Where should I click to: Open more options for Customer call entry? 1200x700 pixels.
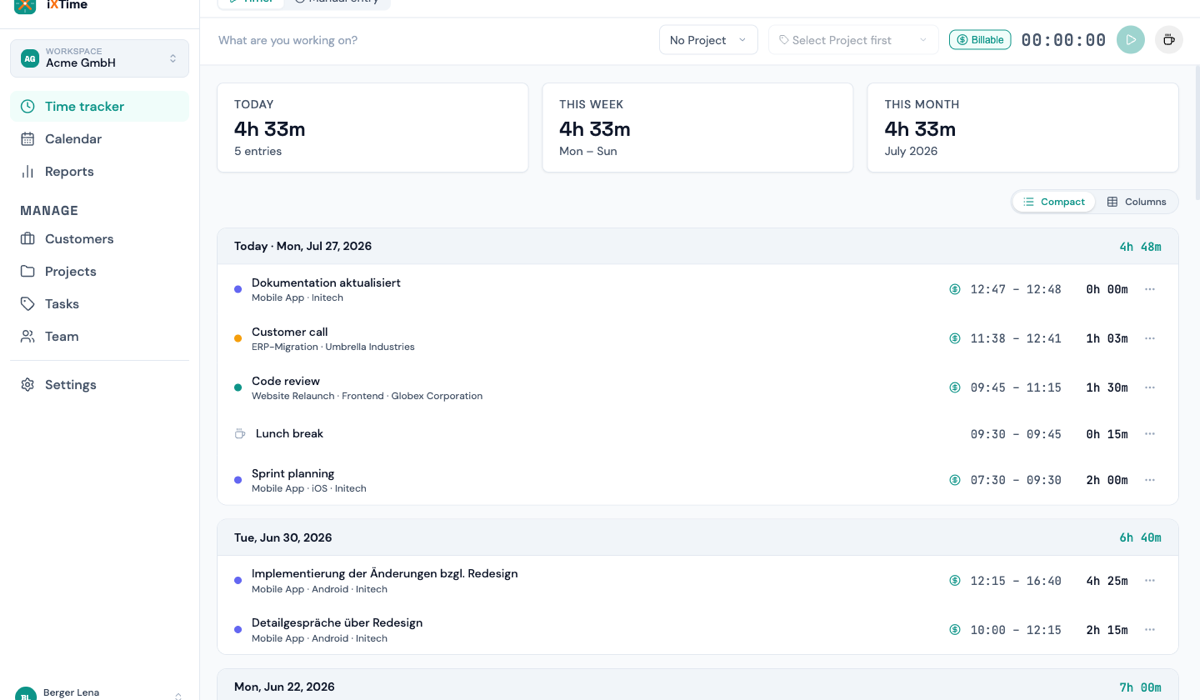pos(1150,338)
